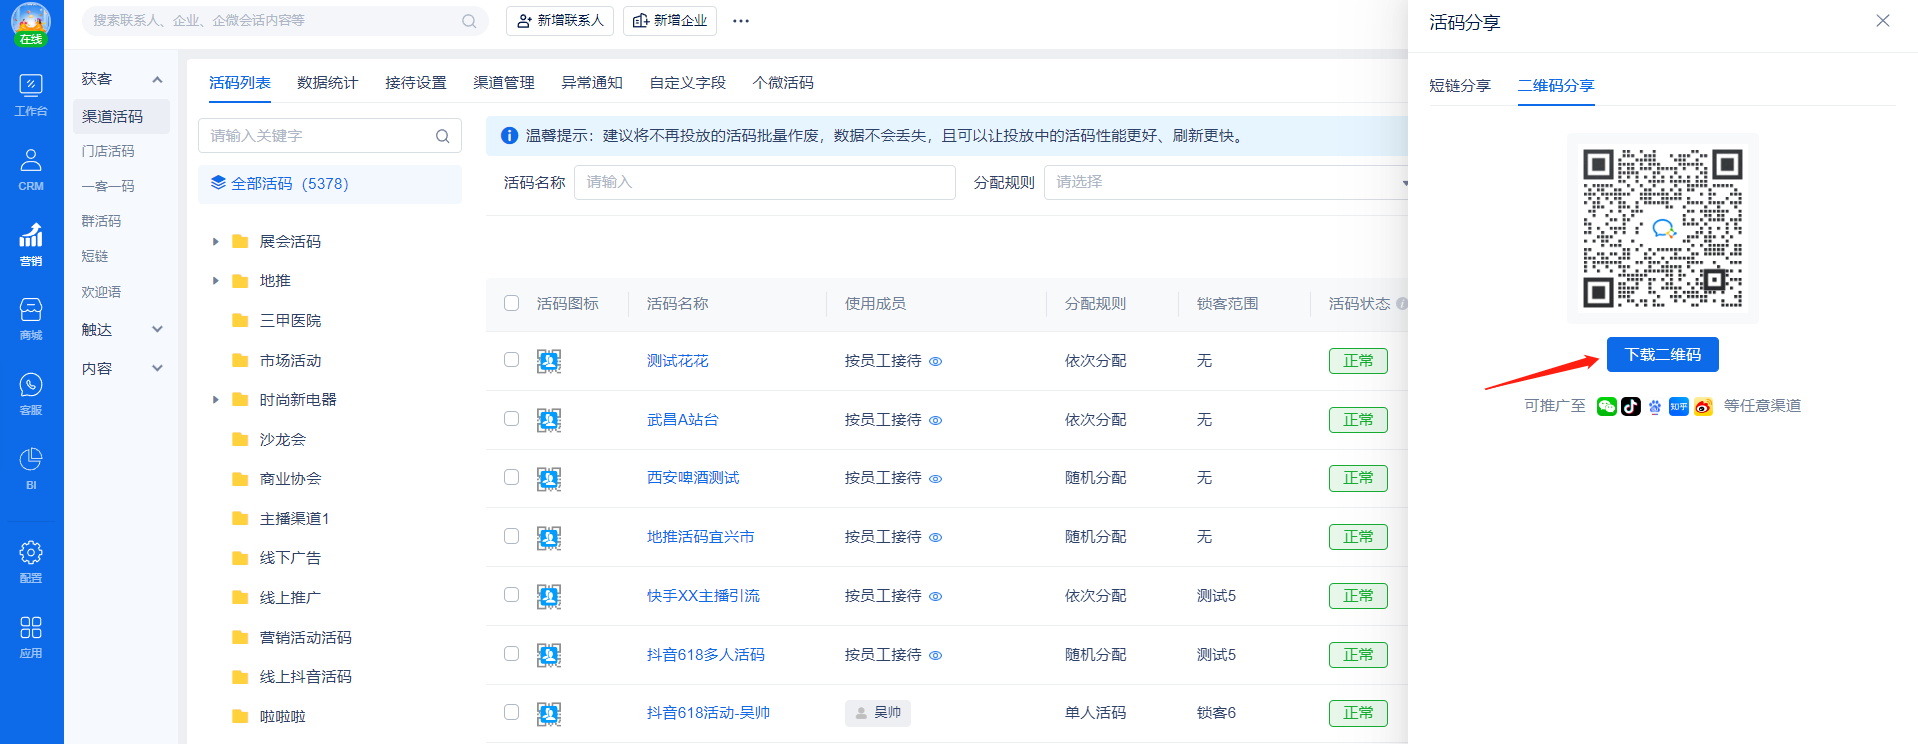Click the WeChat promotion icon
Screen dimensions: 1918x744
click(x=1607, y=406)
